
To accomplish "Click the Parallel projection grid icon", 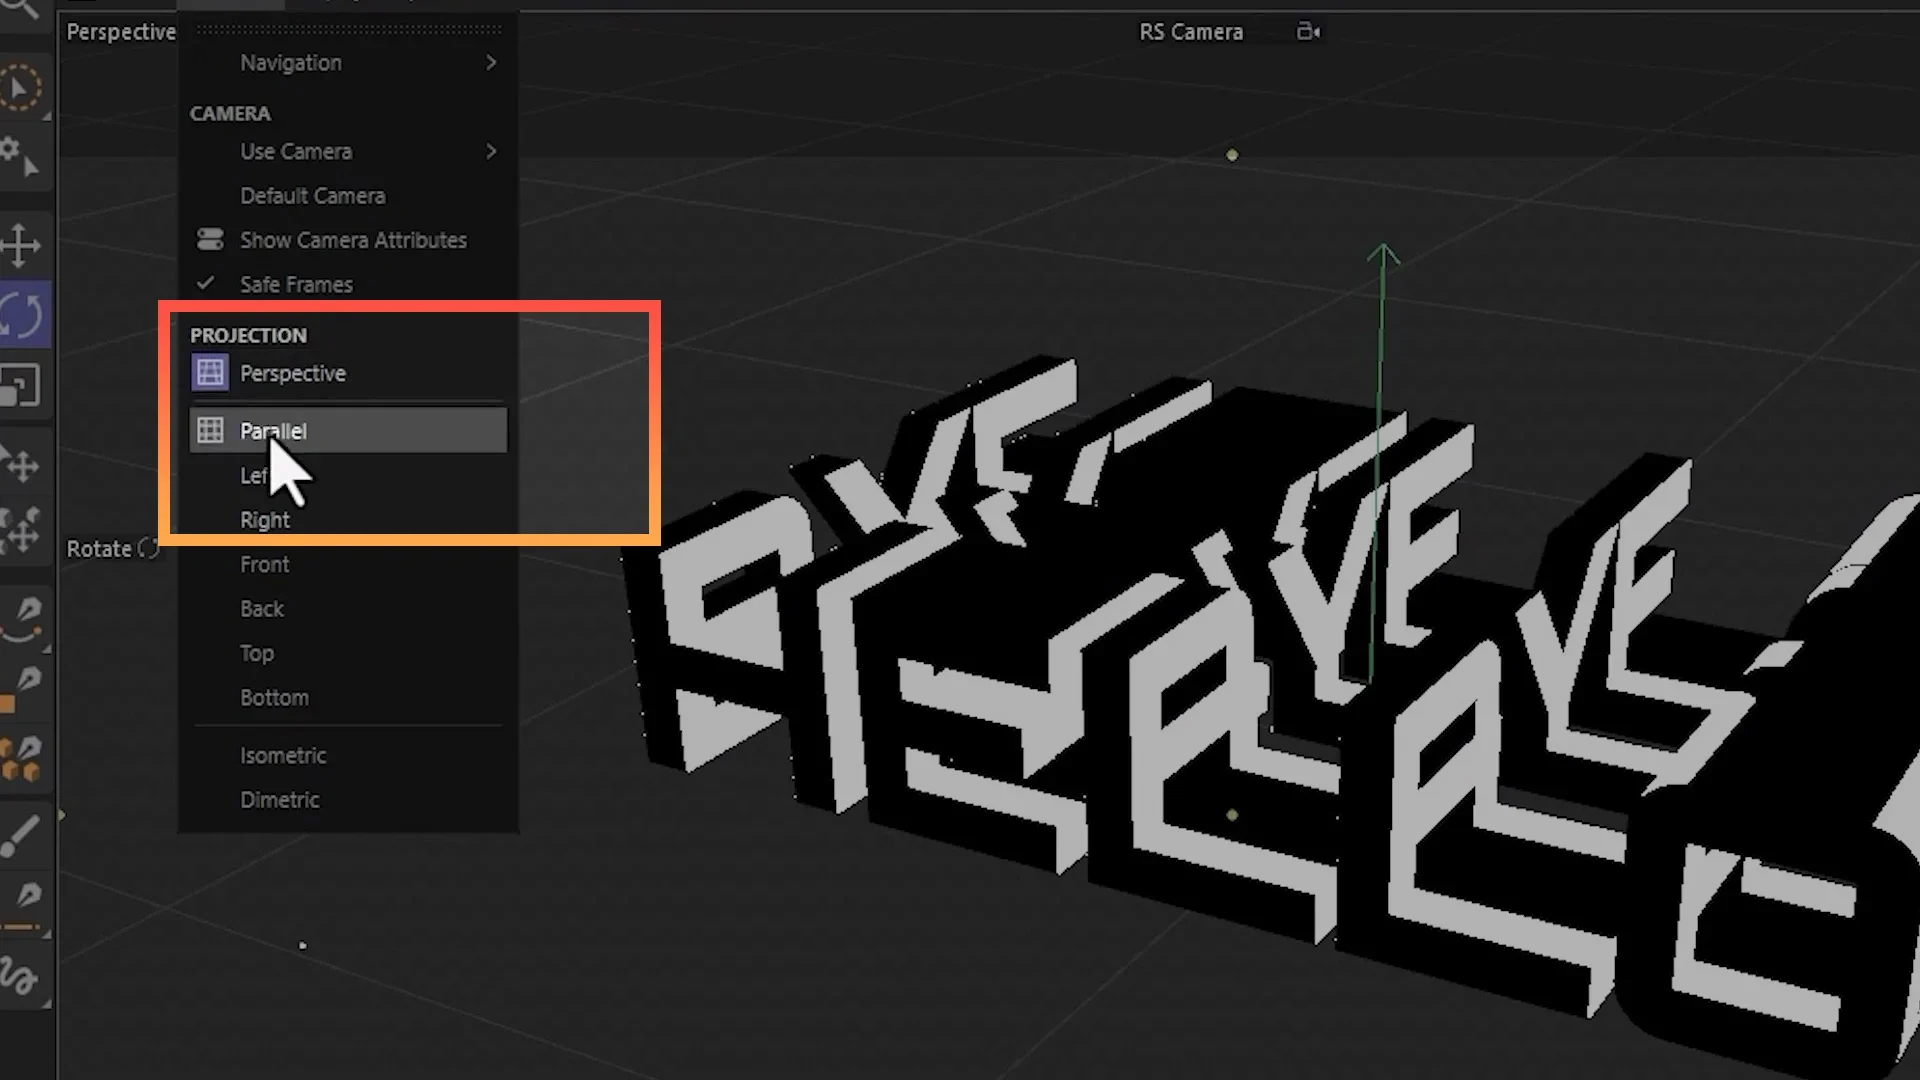I will pos(210,431).
